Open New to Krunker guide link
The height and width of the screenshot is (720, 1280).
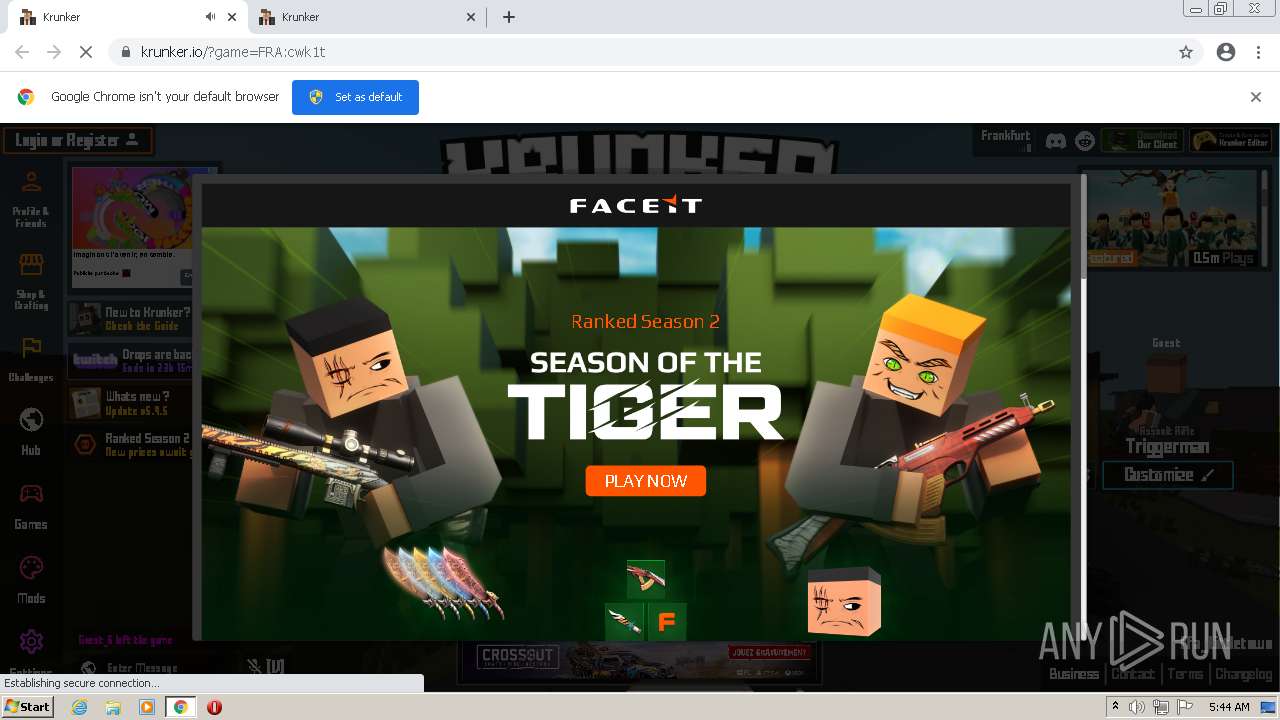click(x=130, y=319)
